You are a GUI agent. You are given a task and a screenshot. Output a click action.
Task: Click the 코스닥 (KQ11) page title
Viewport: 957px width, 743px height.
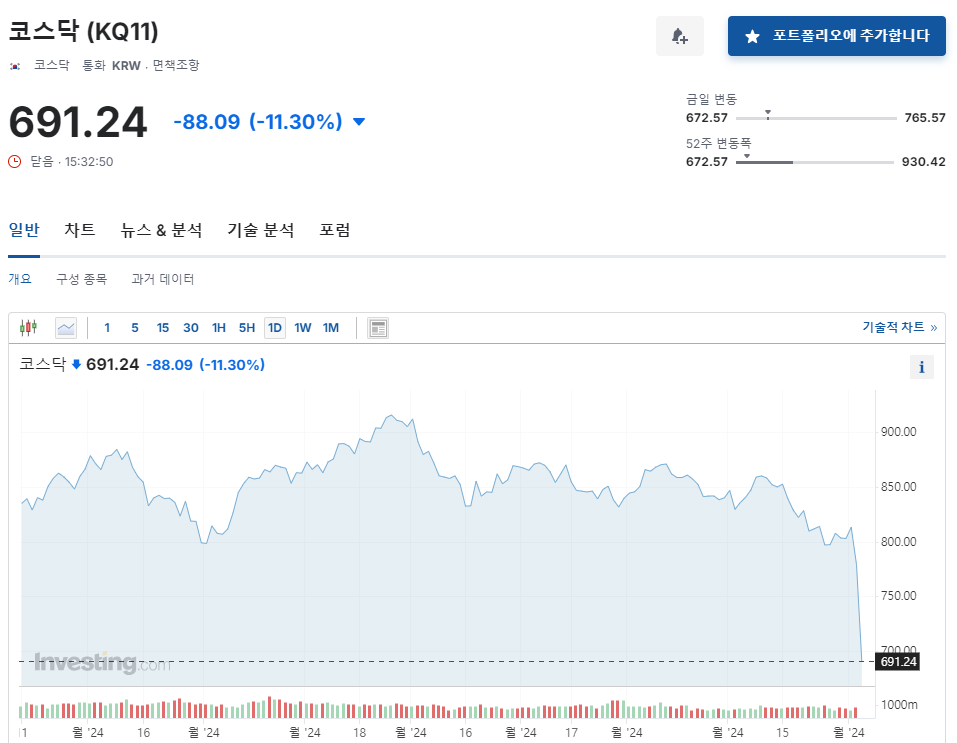(84, 31)
